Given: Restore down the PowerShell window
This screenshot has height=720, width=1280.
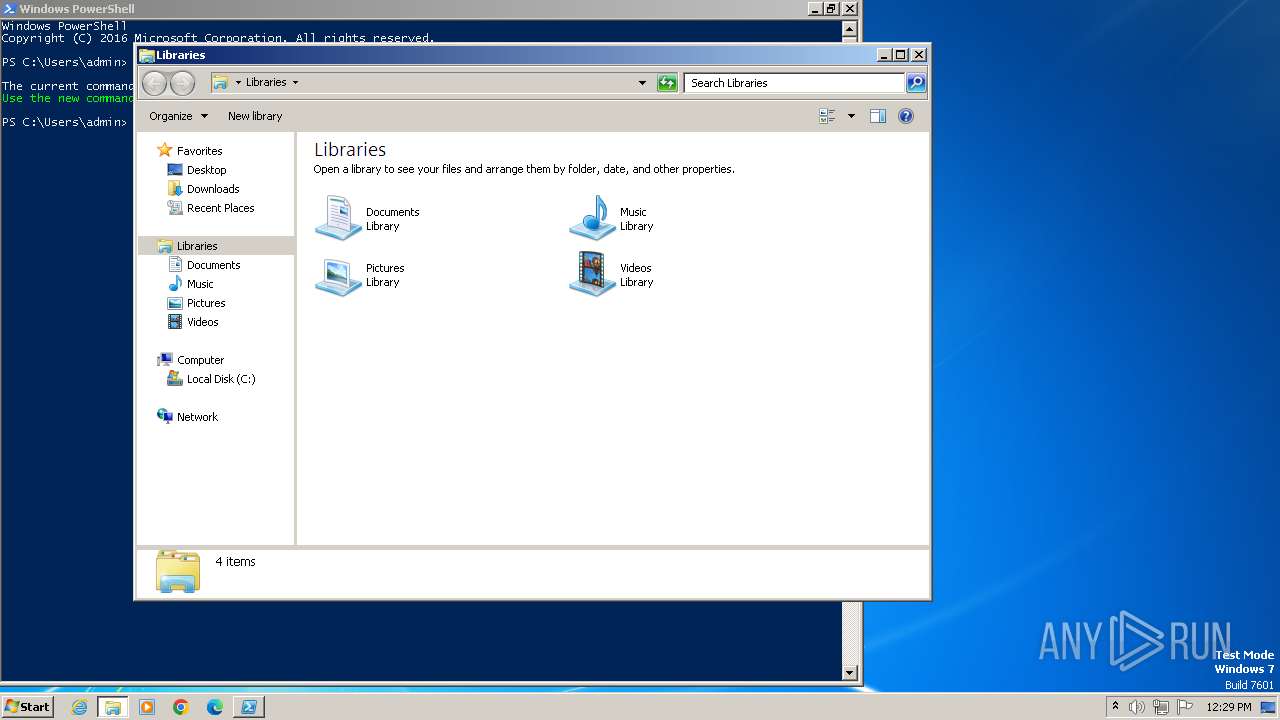Looking at the screenshot, I should click(x=832, y=8).
